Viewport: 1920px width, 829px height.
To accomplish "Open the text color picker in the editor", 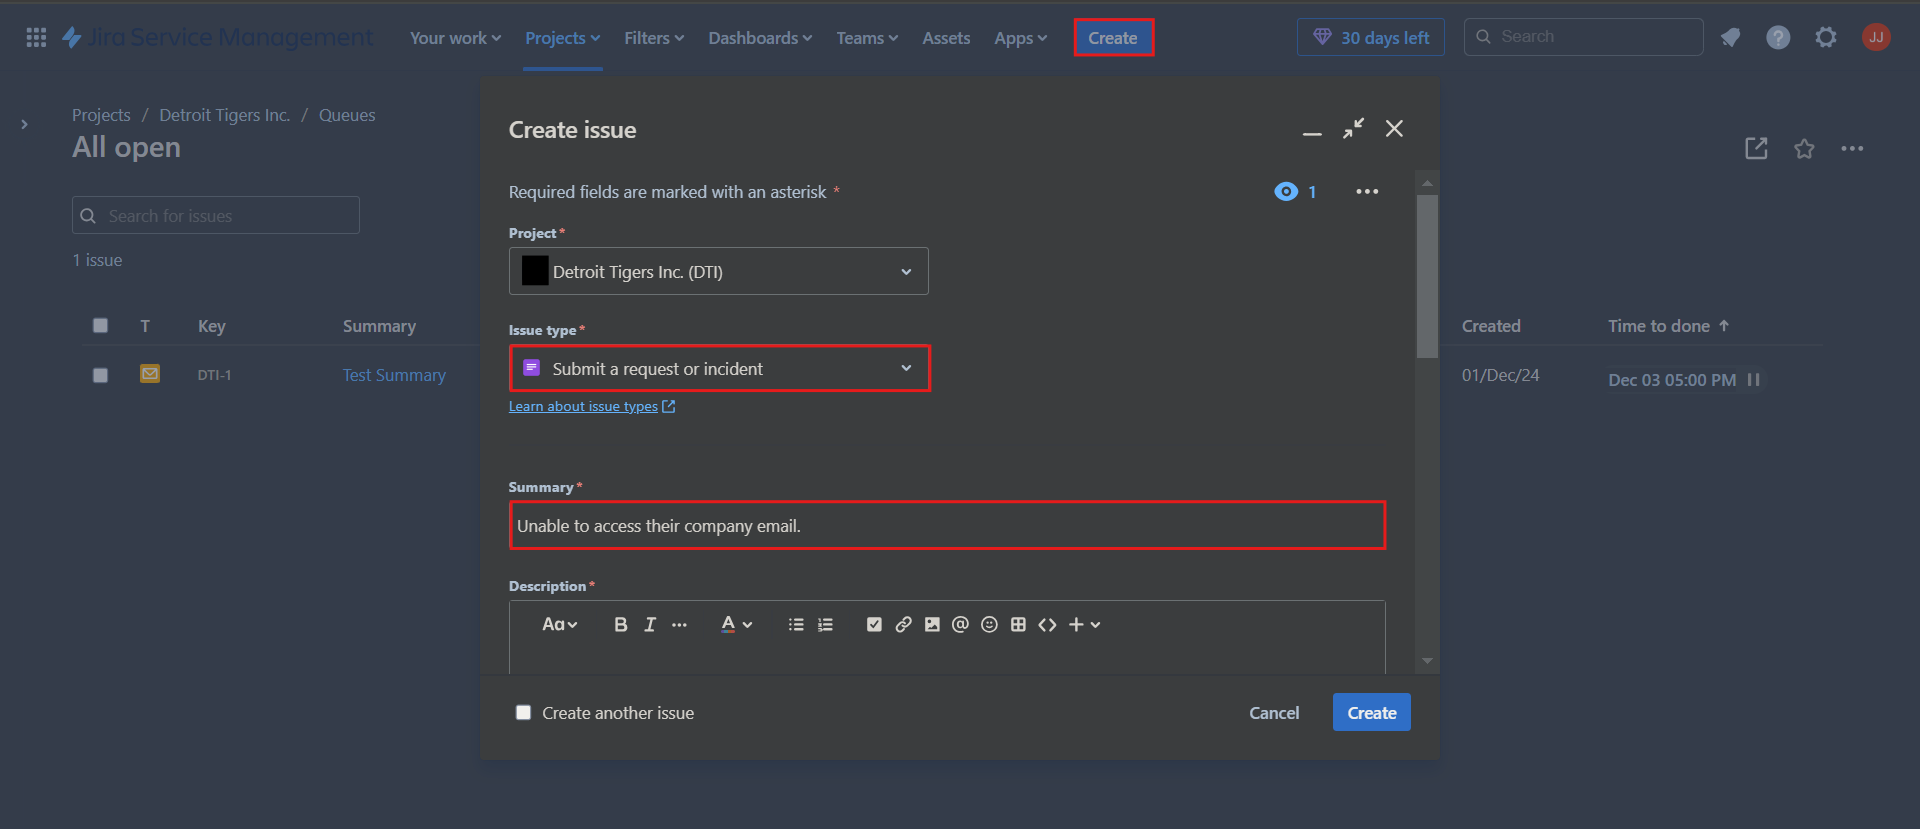I will click(x=736, y=624).
